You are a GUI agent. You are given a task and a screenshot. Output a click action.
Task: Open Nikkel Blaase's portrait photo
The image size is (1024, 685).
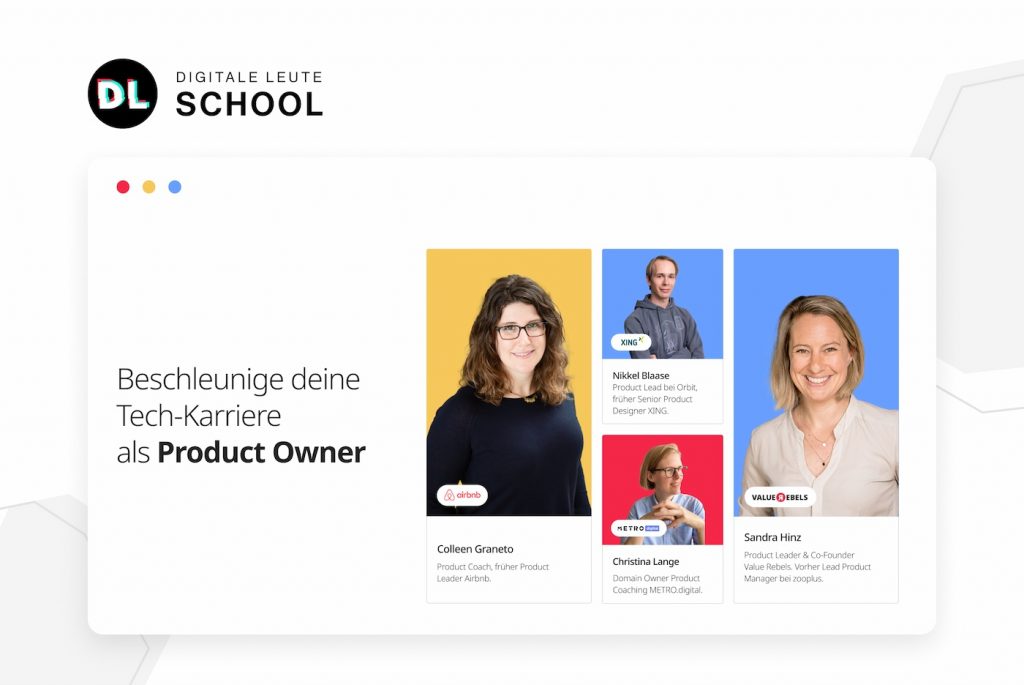pos(662,304)
